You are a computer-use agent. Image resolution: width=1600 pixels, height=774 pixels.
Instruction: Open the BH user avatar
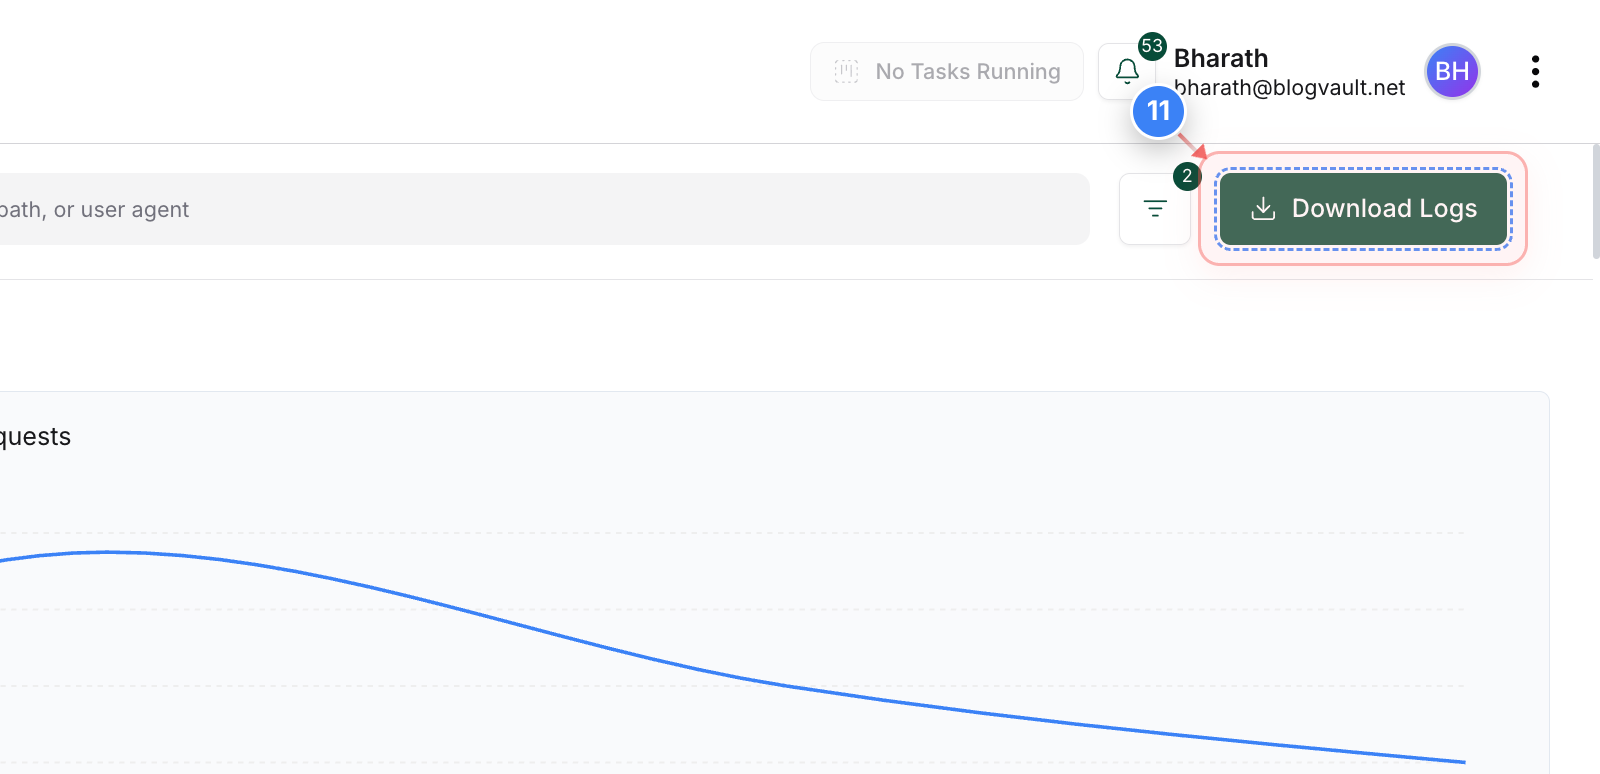click(x=1452, y=71)
